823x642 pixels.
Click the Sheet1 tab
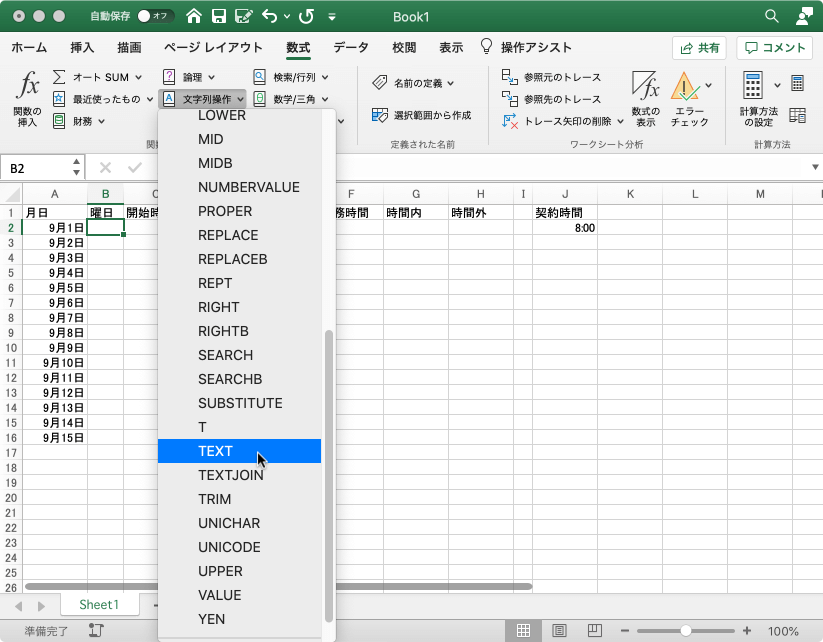pos(99,605)
